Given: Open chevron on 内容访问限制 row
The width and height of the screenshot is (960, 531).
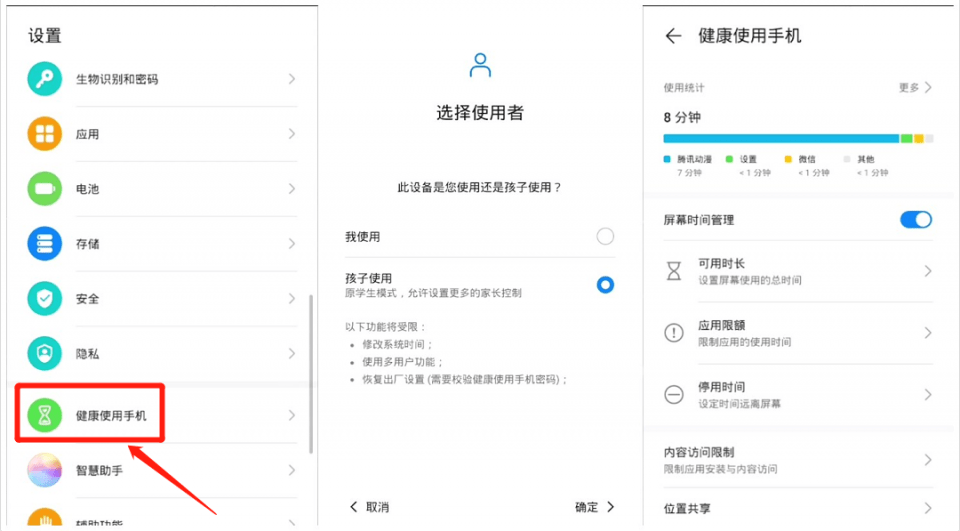Looking at the screenshot, I should pos(928,460).
